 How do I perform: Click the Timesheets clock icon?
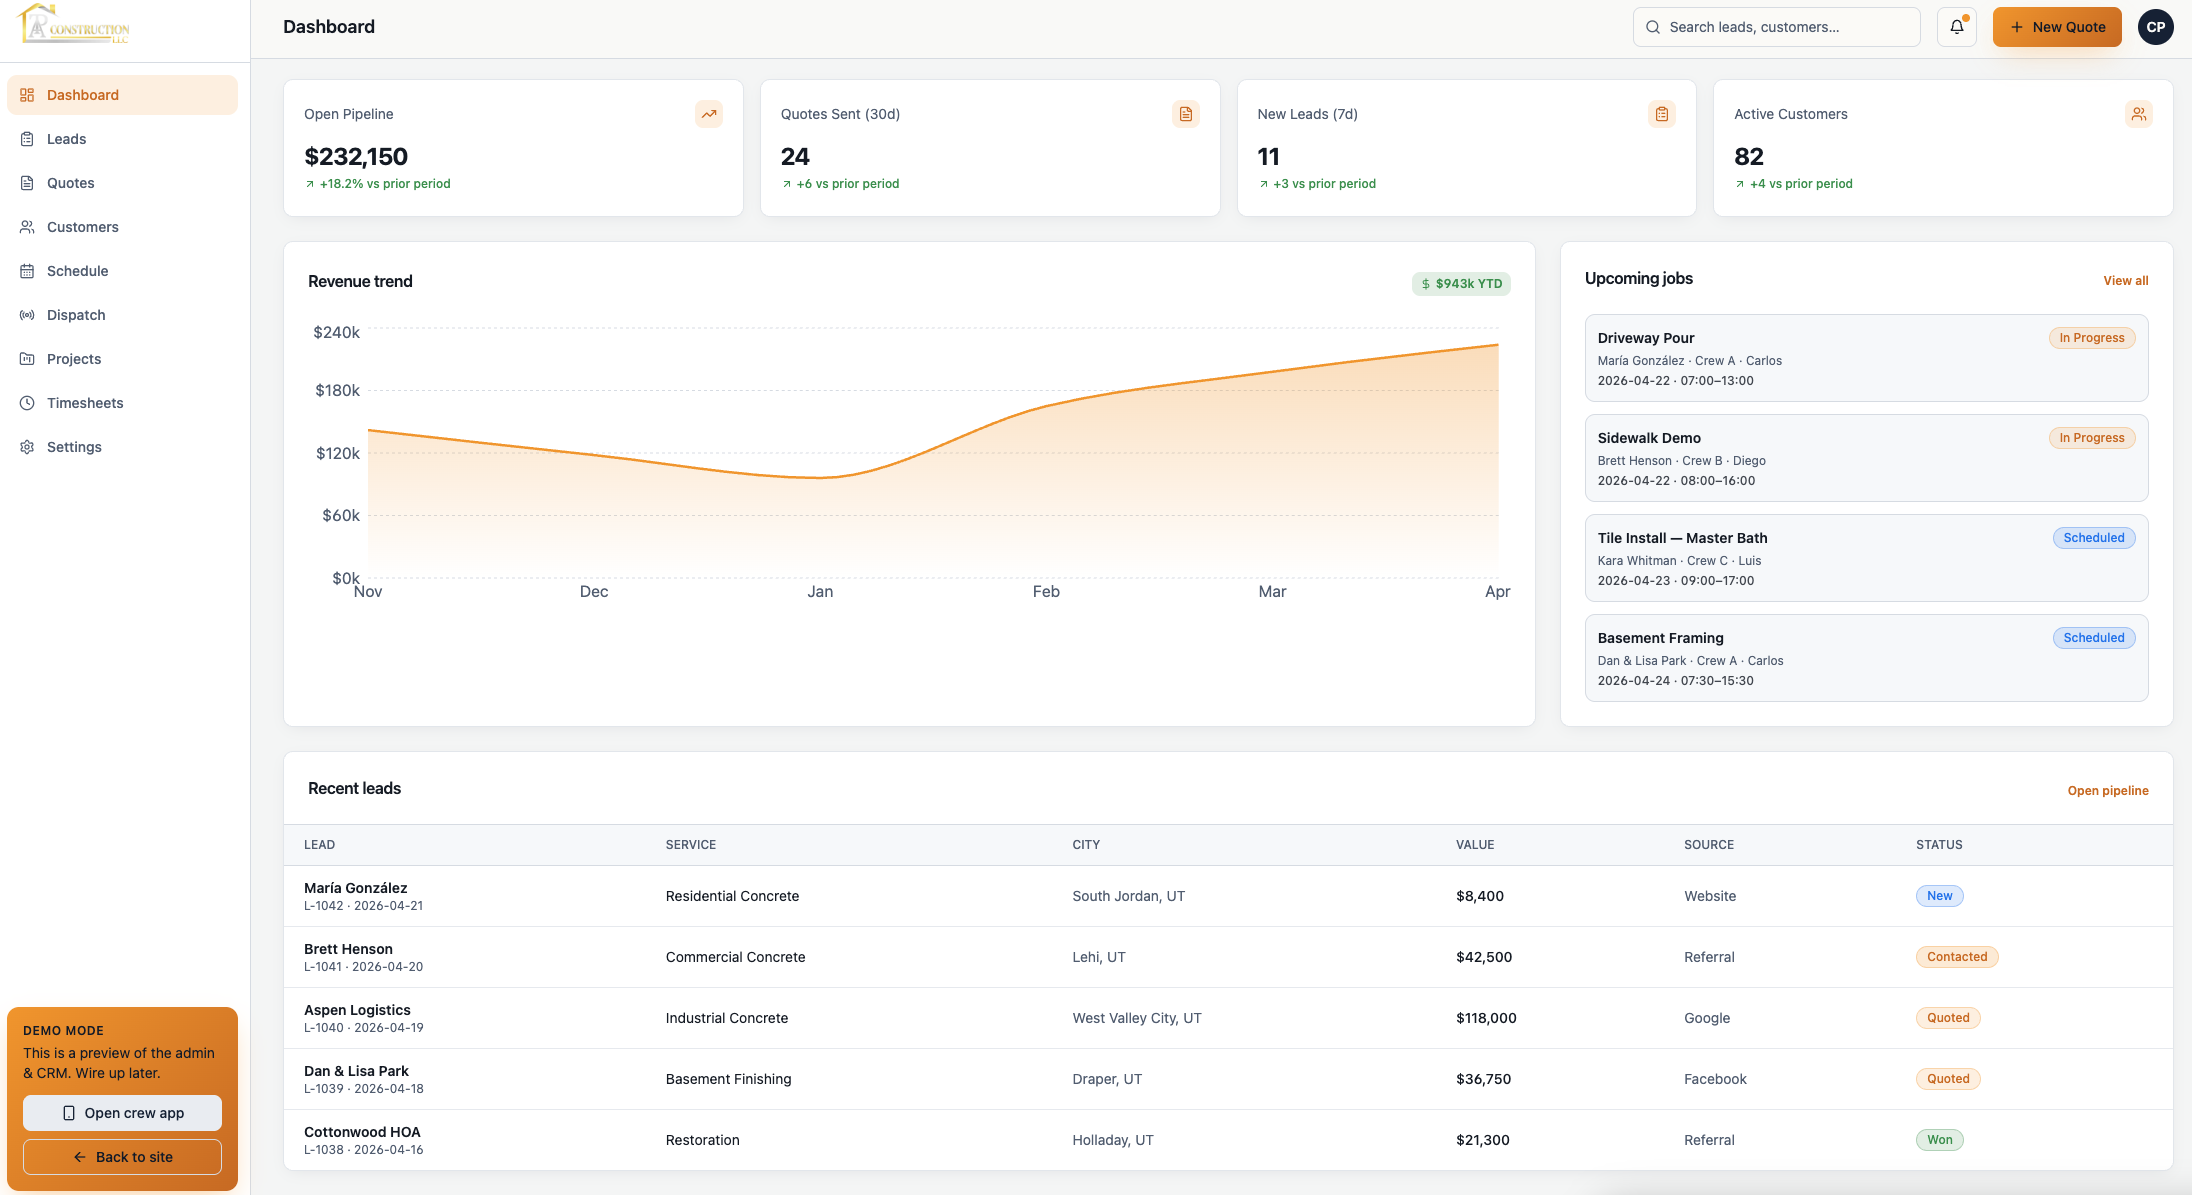click(27, 403)
